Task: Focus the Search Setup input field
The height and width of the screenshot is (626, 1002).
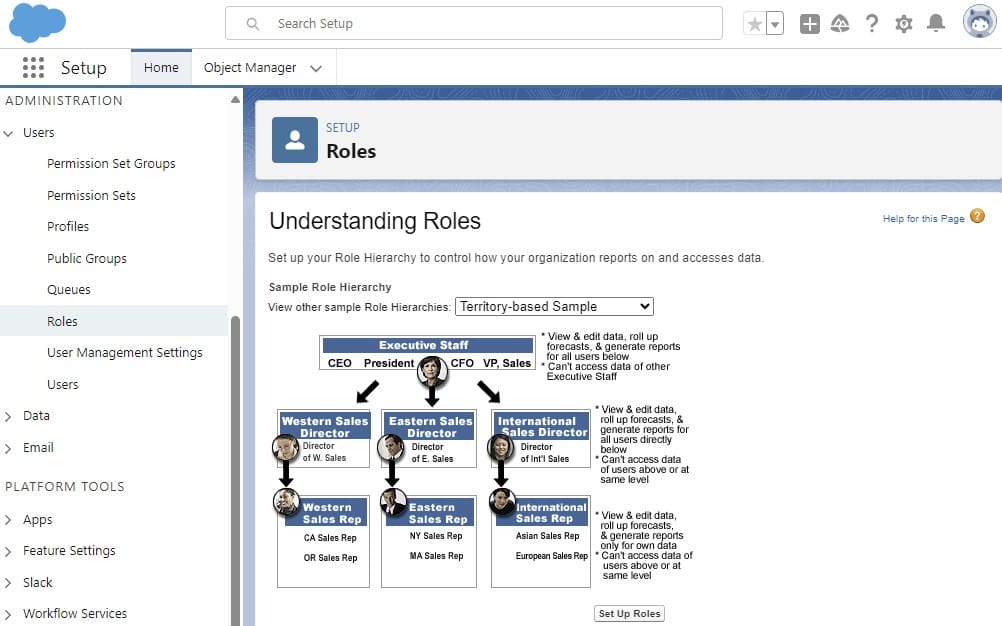Action: (474, 24)
